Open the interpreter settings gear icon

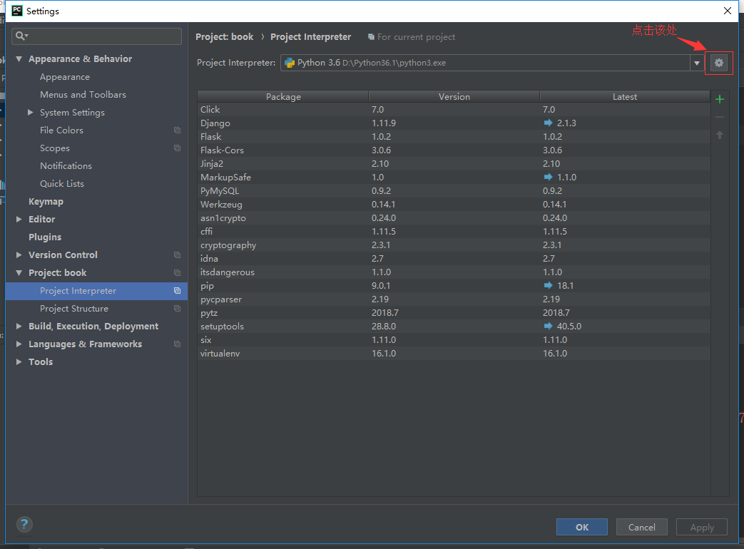(719, 63)
